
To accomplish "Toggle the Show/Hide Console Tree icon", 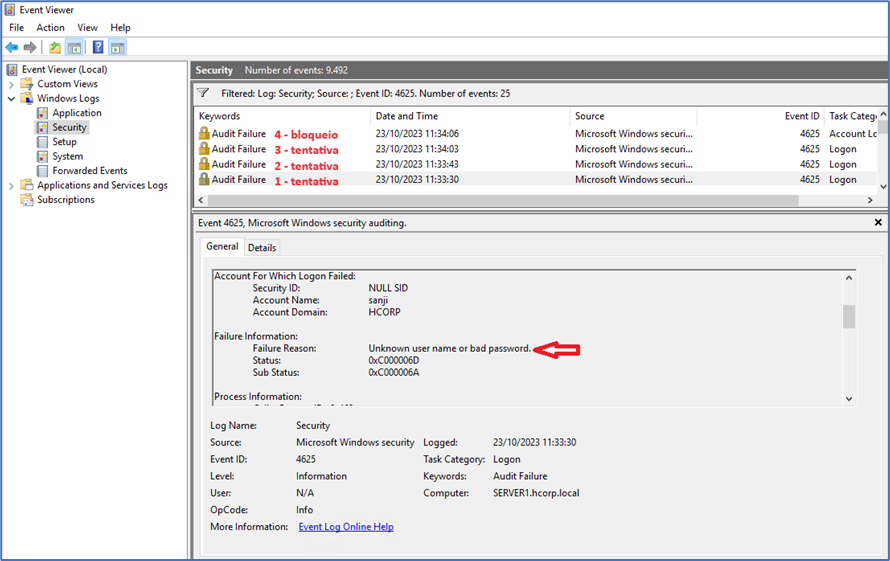I will (74, 47).
